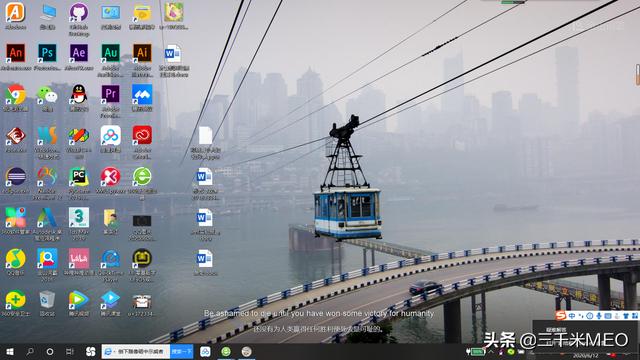Open the photo thumbnail file near Recycle Bin
The height and width of the screenshot is (360, 640).
[x=142, y=302]
